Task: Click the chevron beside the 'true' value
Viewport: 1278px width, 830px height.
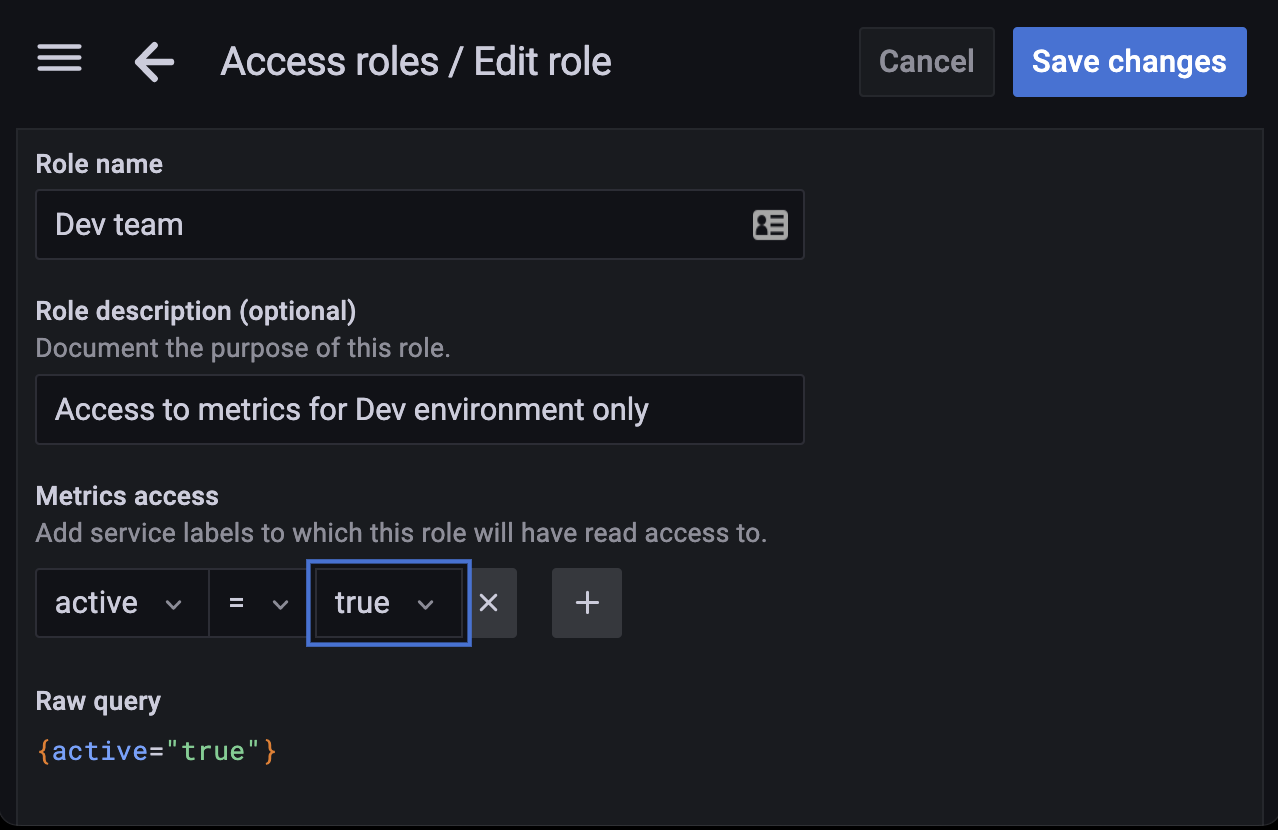Action: (425, 604)
